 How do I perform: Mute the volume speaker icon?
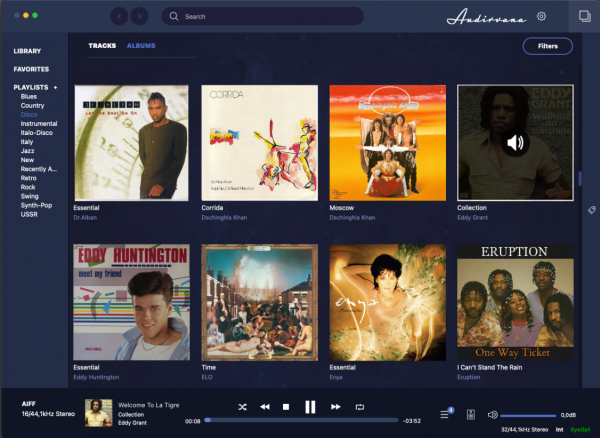click(x=492, y=414)
